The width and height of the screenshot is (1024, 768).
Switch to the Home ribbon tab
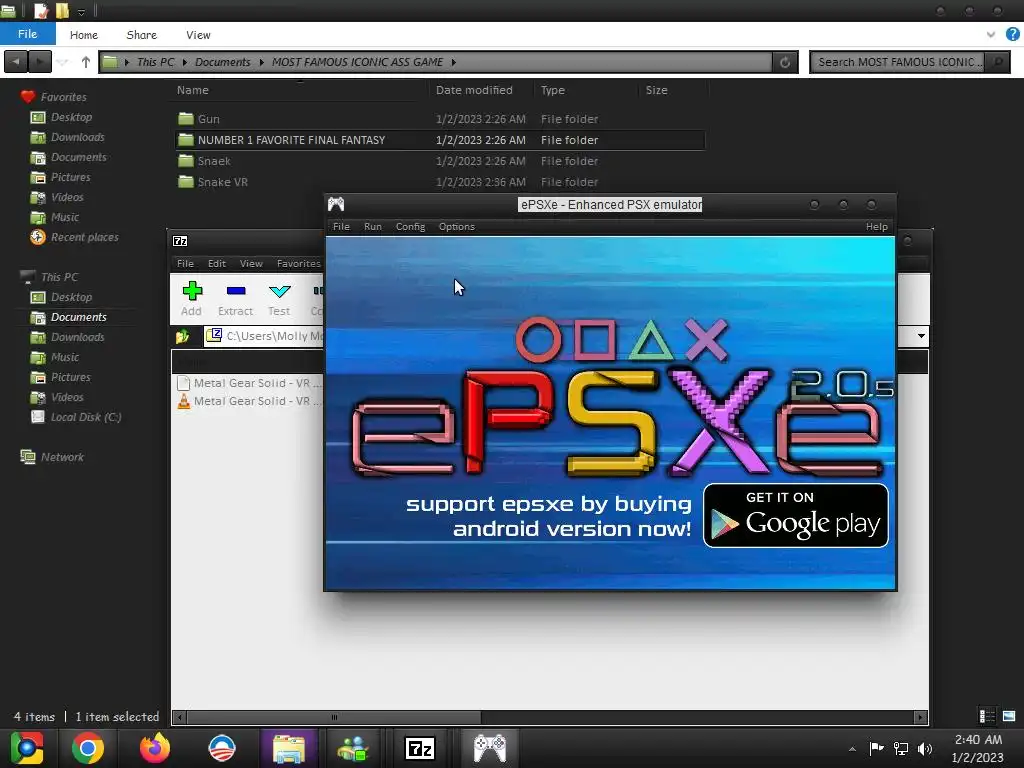pyautogui.click(x=84, y=35)
